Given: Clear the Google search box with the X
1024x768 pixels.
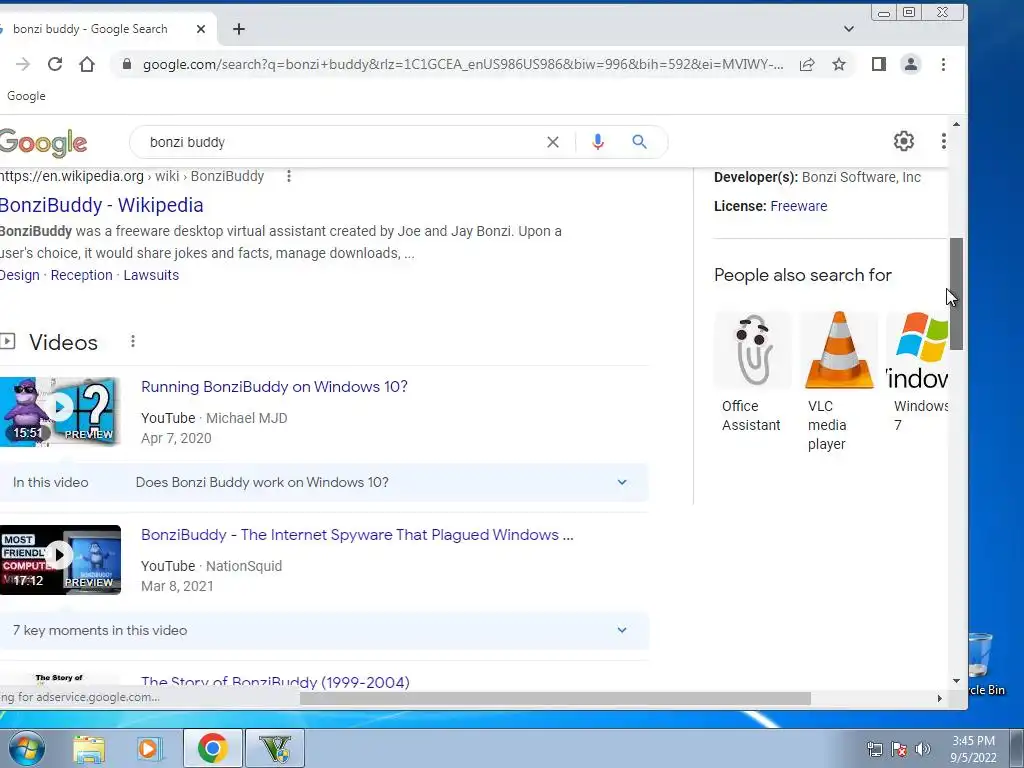Looking at the screenshot, I should 552,142.
